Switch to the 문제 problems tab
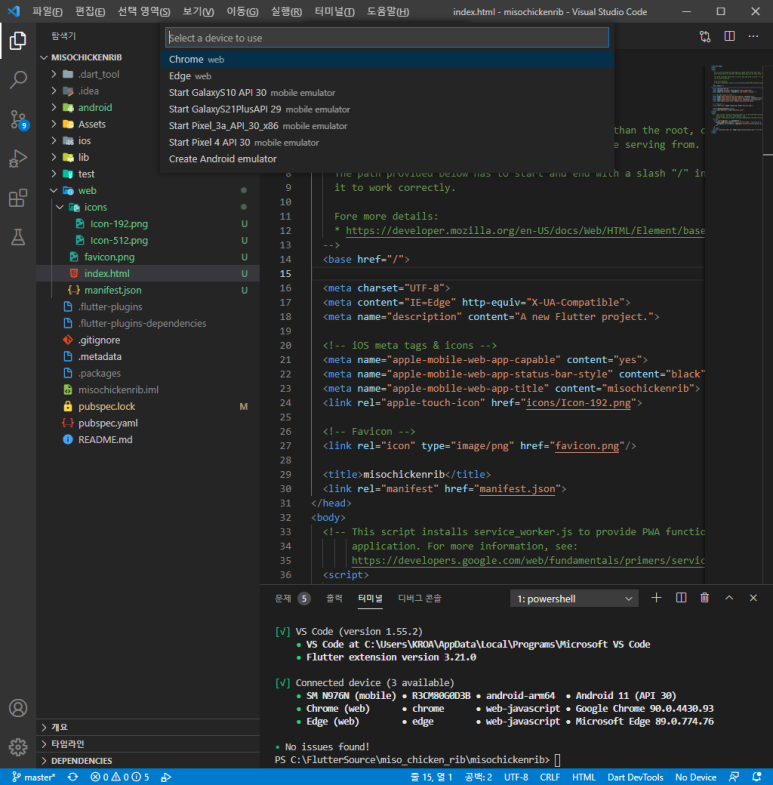This screenshot has height=785, width=773. coord(292,598)
